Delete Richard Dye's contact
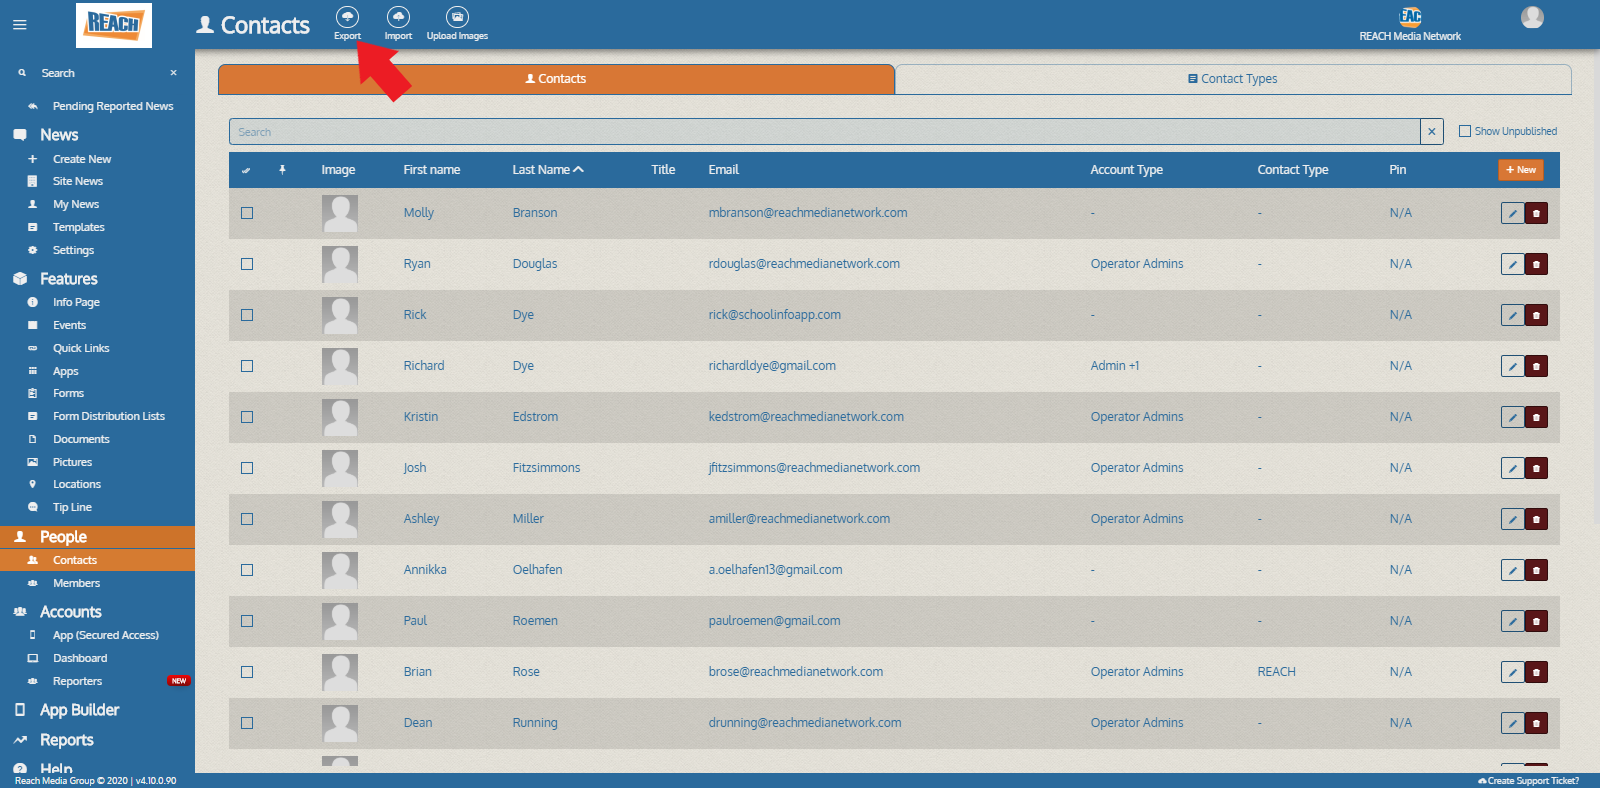 point(1536,366)
